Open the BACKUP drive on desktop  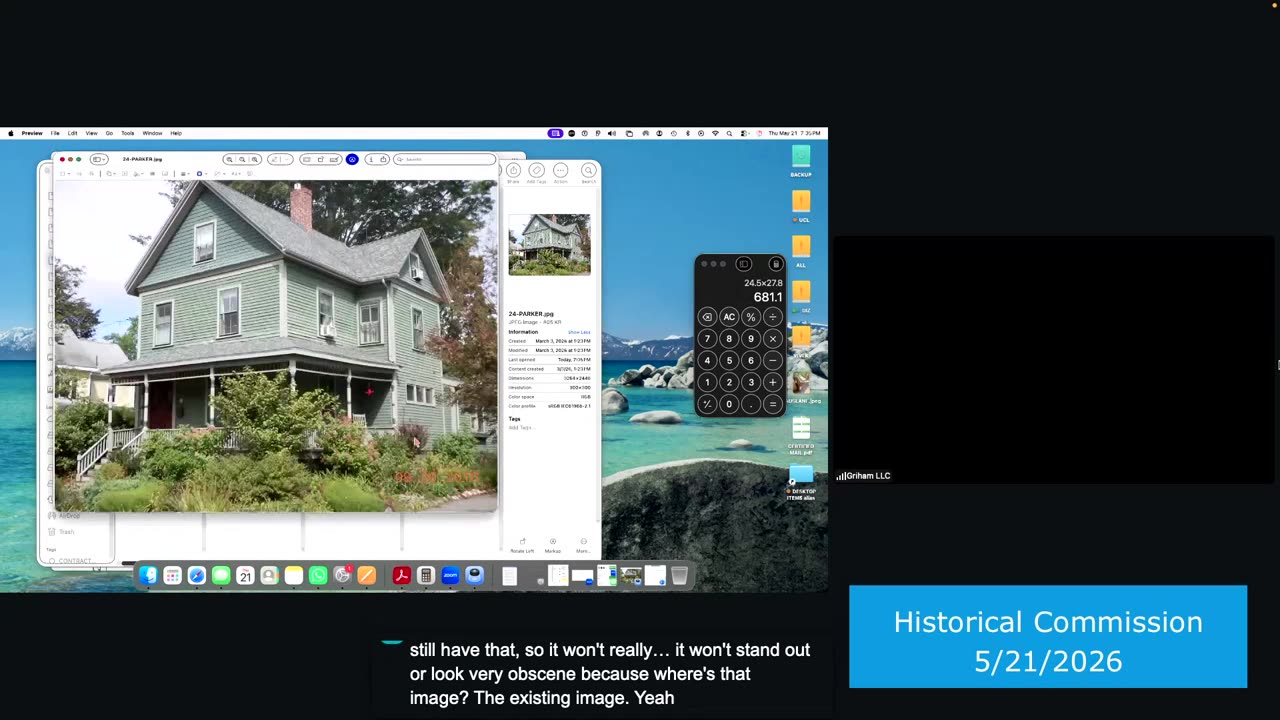click(x=801, y=158)
